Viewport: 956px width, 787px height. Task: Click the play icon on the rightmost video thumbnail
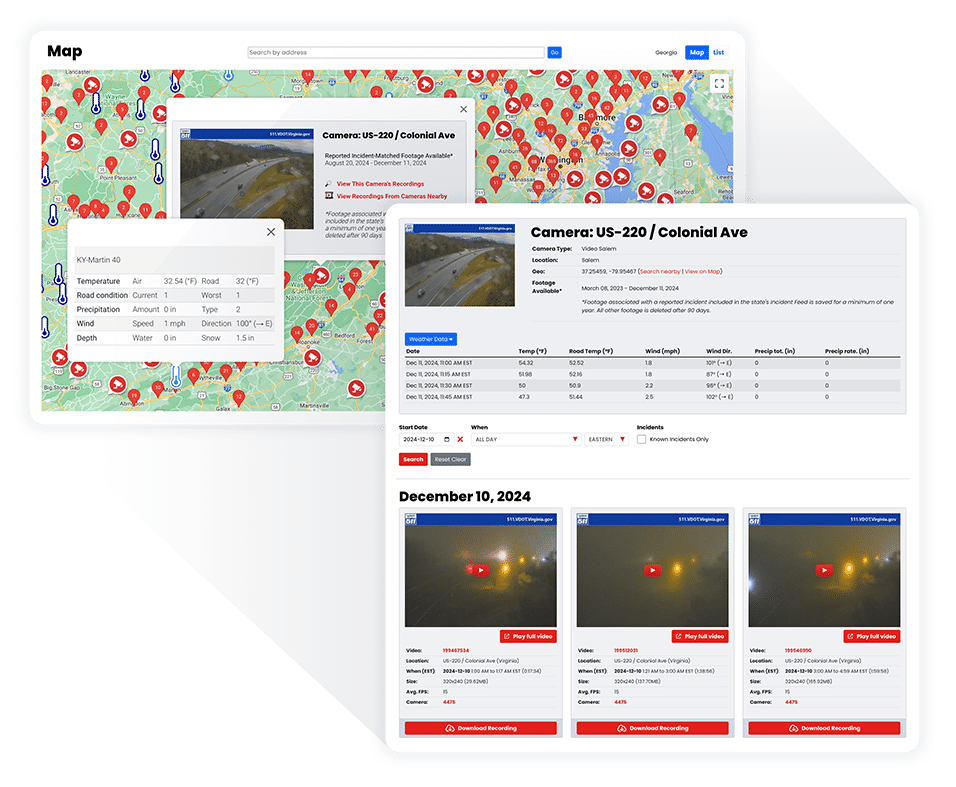coord(824,570)
